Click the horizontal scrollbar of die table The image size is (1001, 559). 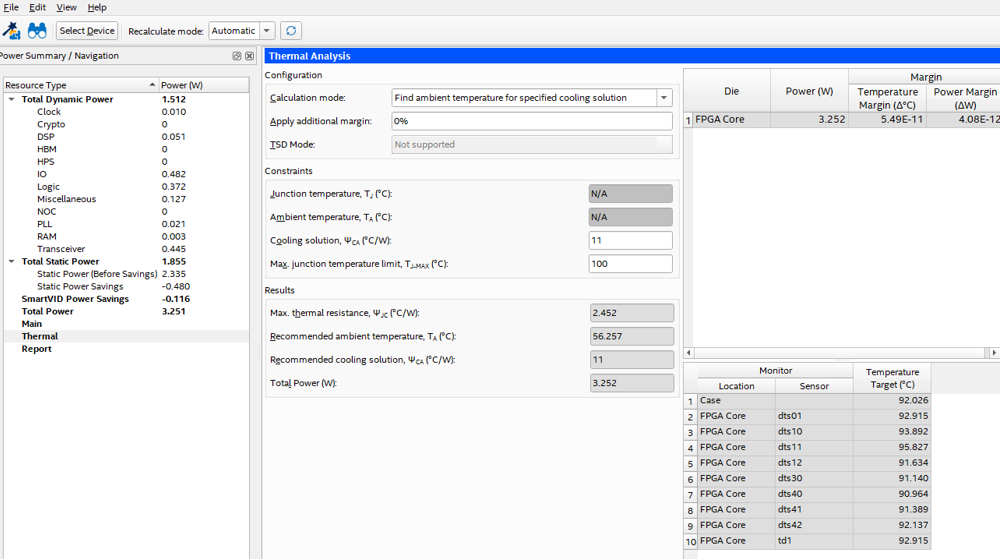[841, 352]
